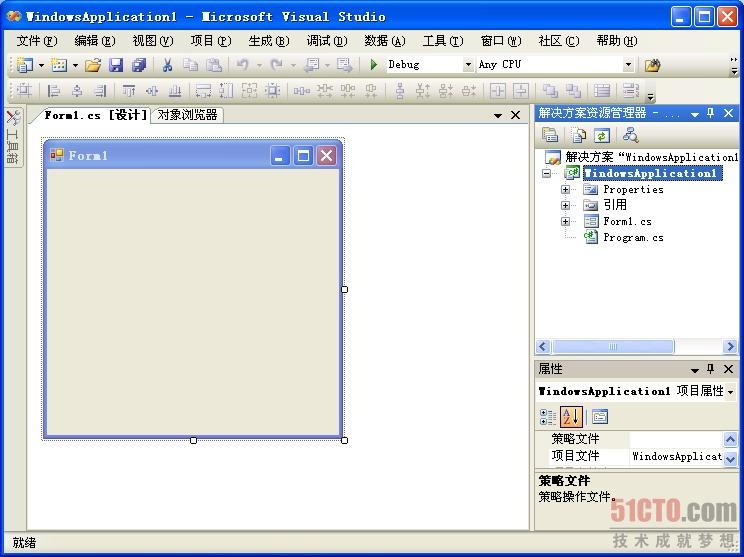This screenshot has width=744, height=557.
Task: Click the Align Rights layout icon
Action: [100, 90]
